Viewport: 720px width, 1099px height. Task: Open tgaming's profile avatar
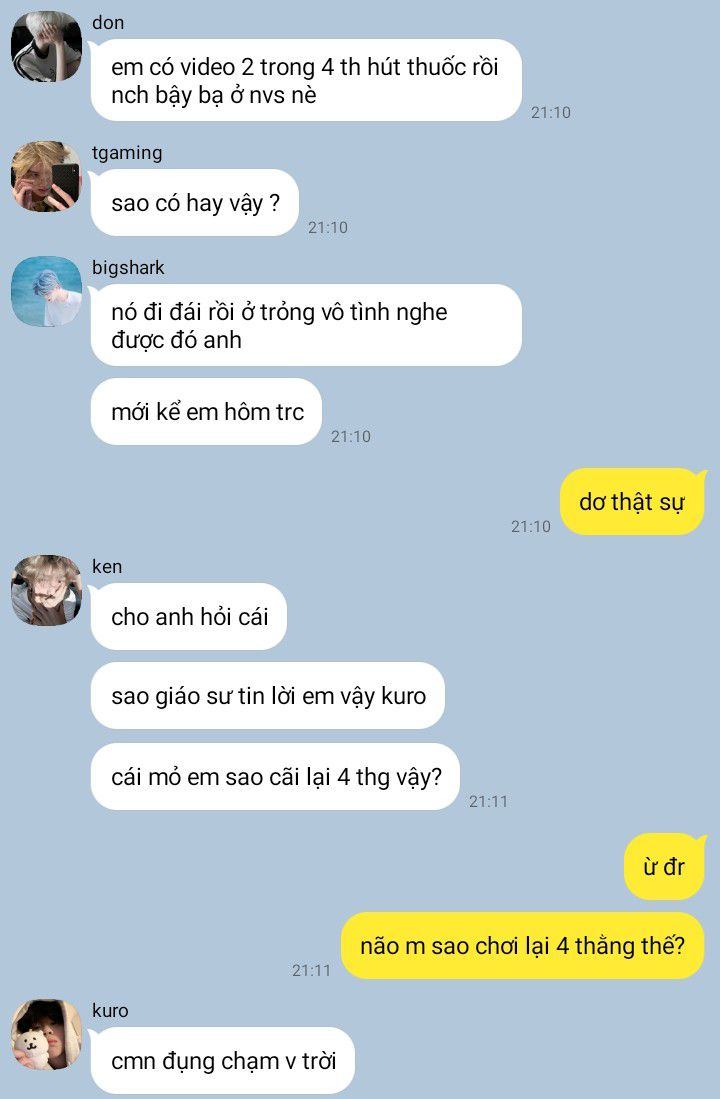click(x=46, y=177)
